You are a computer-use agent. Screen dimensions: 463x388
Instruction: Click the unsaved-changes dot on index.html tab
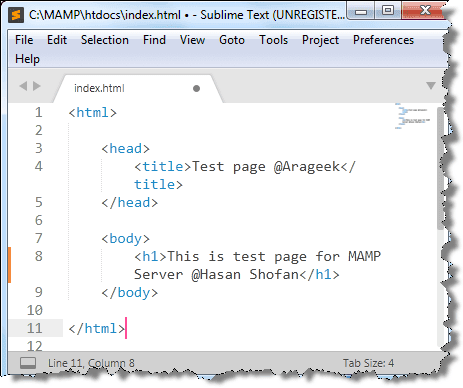[196, 88]
